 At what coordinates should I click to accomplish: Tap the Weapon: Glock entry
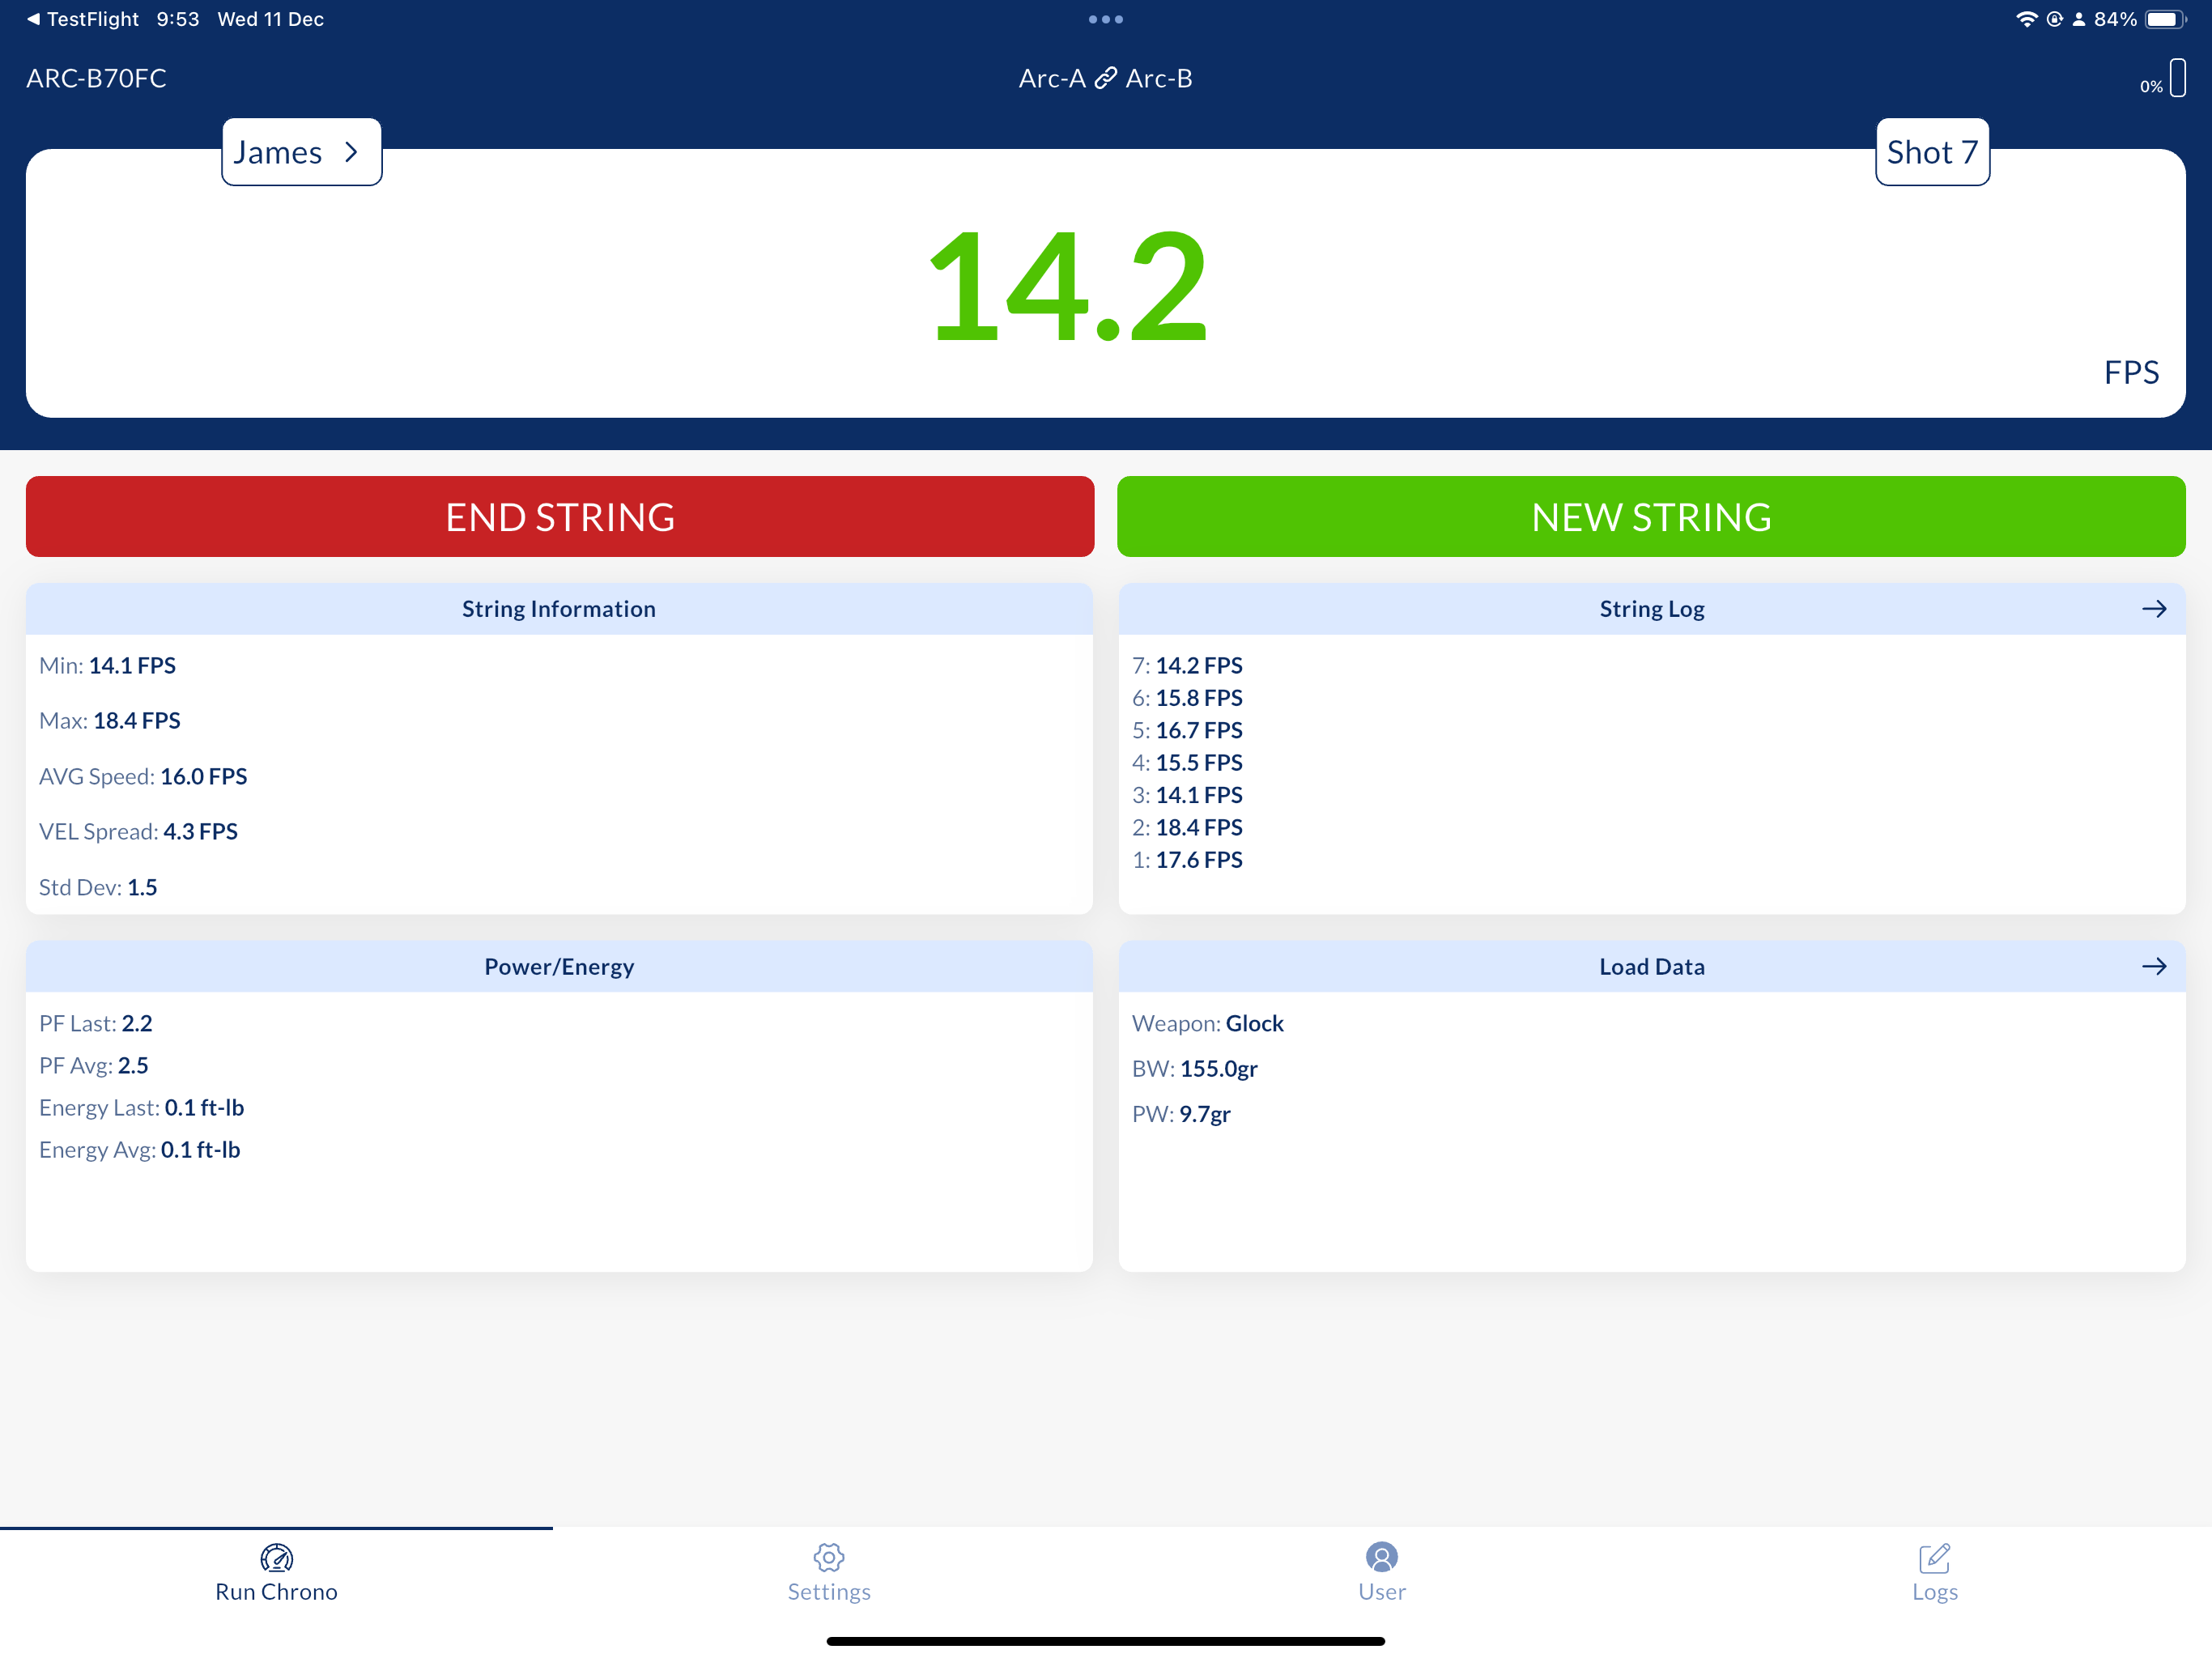pos(1208,1023)
